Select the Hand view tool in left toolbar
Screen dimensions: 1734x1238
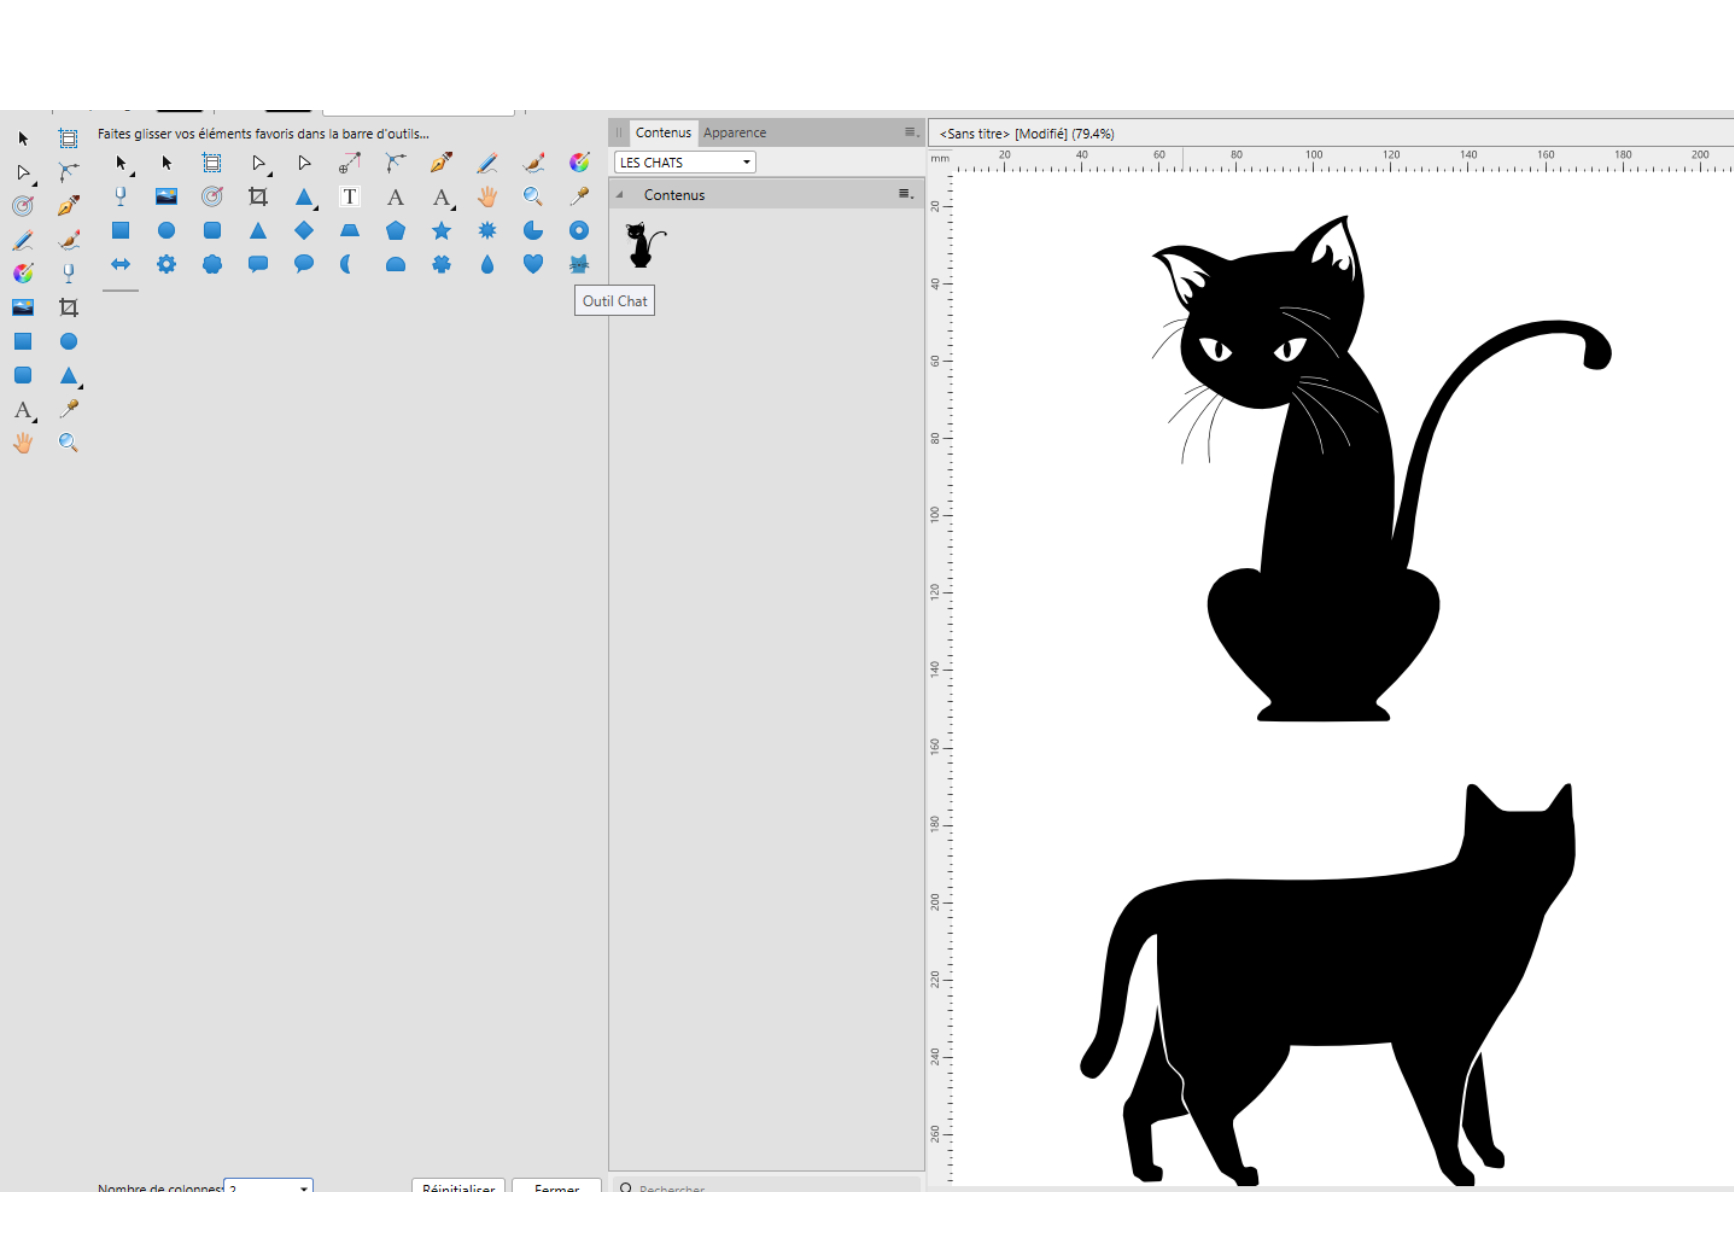coord(23,443)
